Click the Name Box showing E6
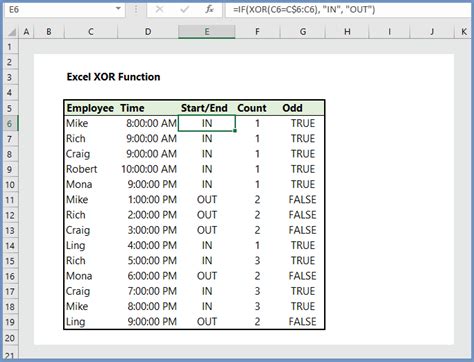The width and height of the screenshot is (474, 362). click(x=63, y=9)
